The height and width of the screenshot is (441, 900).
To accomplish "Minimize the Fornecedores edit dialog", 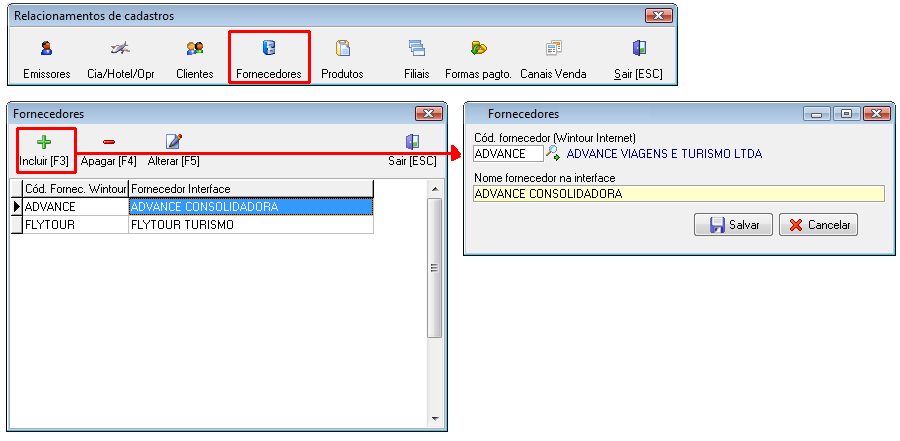I will click(817, 114).
